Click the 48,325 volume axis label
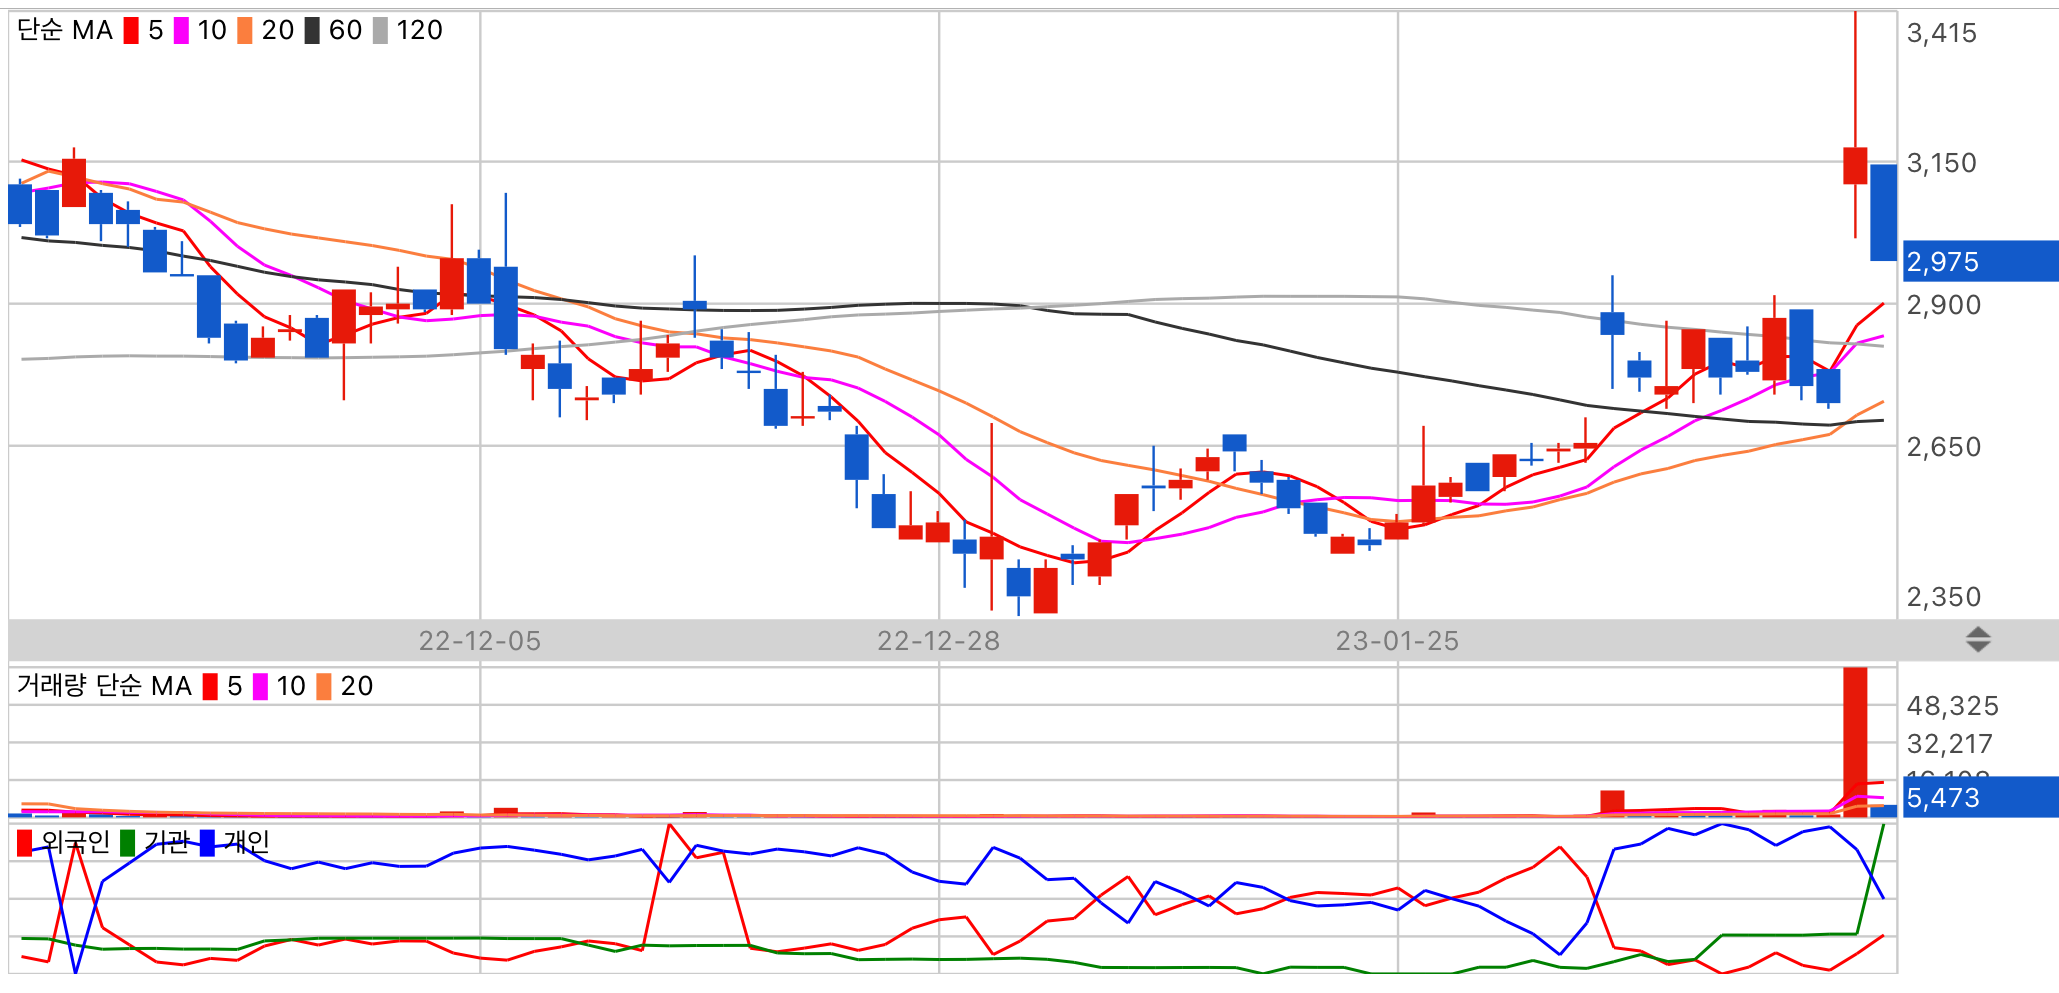Screen dimensions: 2059x993 [x=1952, y=706]
